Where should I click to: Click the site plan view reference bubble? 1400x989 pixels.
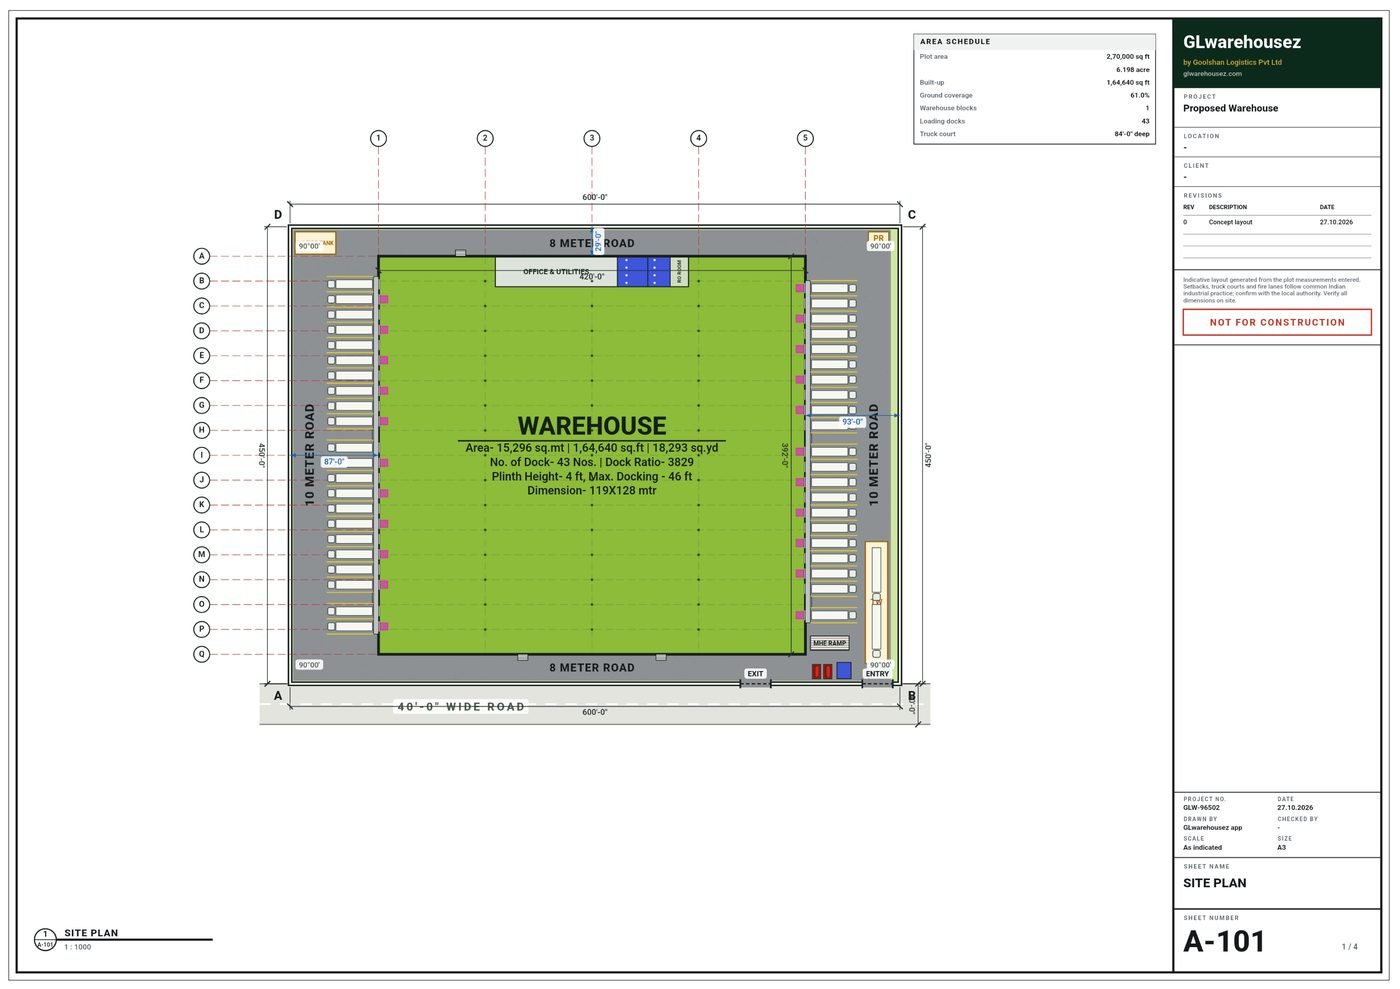45,939
